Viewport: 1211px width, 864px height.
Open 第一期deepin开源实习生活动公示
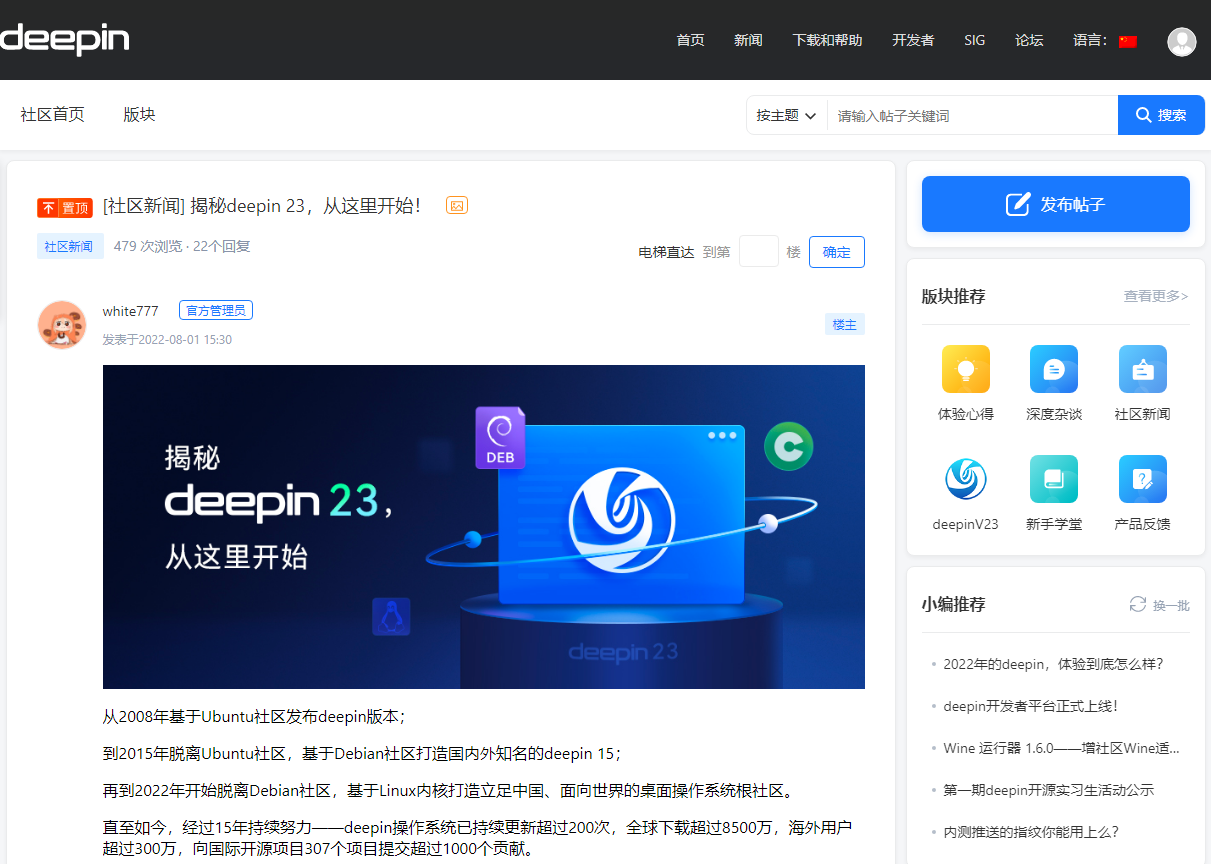coord(1048,790)
